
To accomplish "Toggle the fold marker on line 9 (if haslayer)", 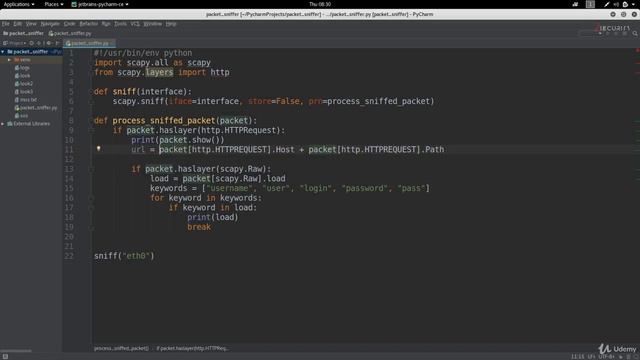I will pos(92,131).
